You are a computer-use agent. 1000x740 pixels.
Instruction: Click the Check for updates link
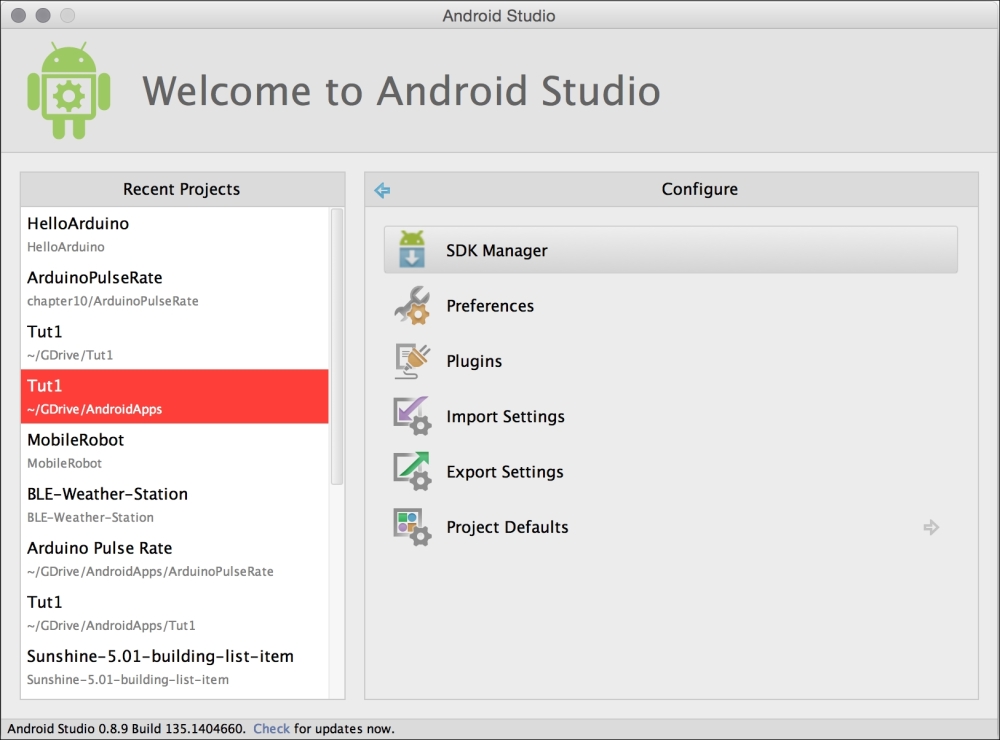[271, 729]
